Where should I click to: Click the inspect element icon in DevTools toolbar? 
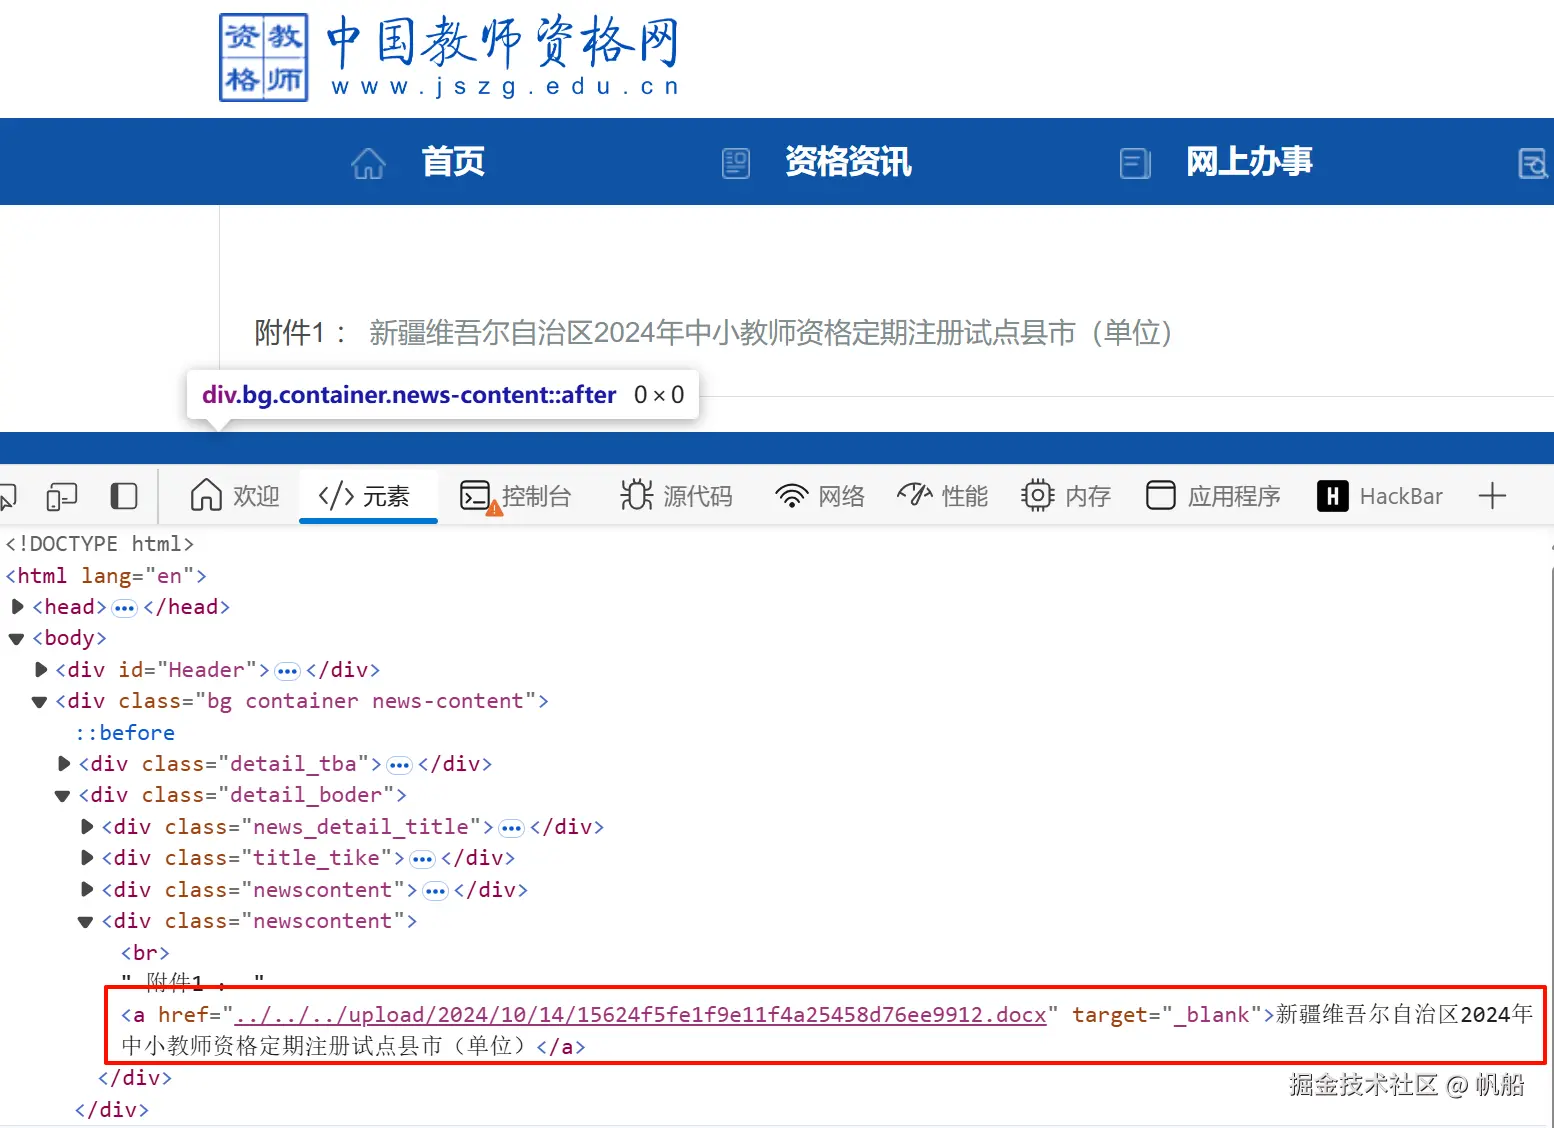8,496
